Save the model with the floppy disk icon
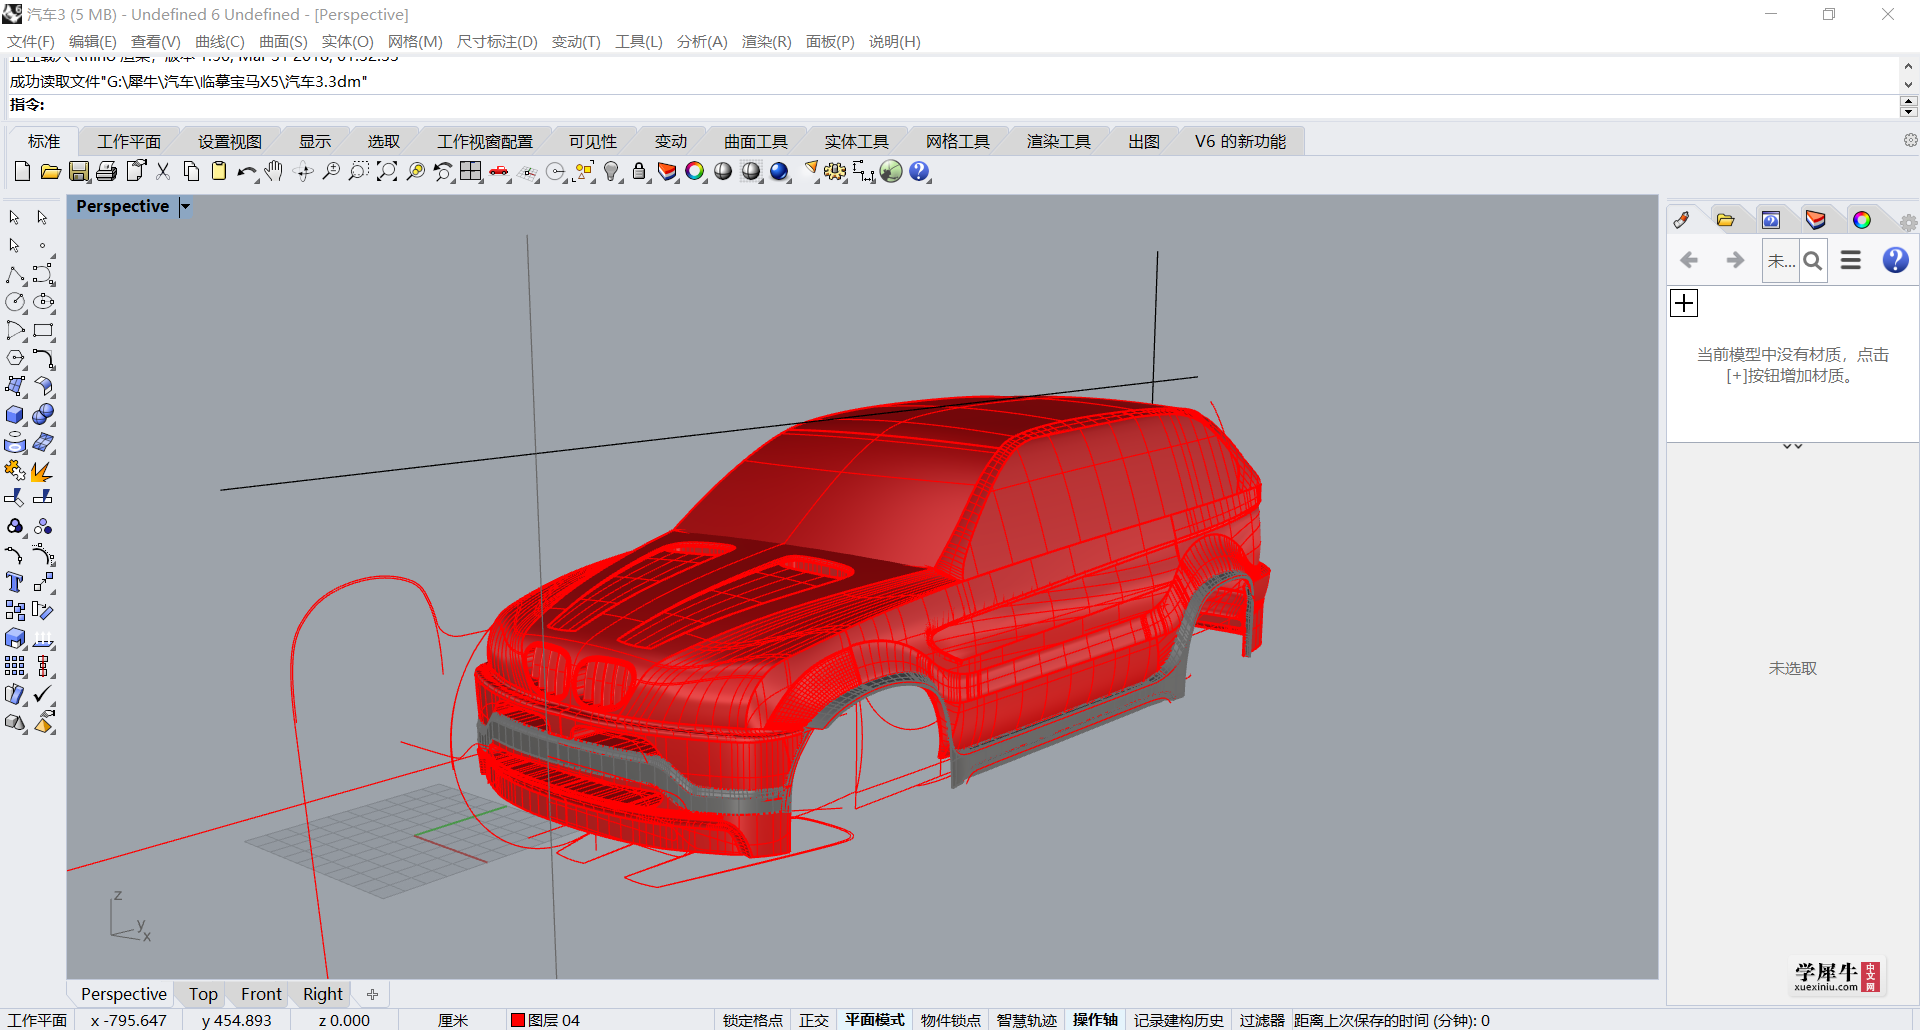Screen dimensions: 1920x1030 [x=79, y=172]
